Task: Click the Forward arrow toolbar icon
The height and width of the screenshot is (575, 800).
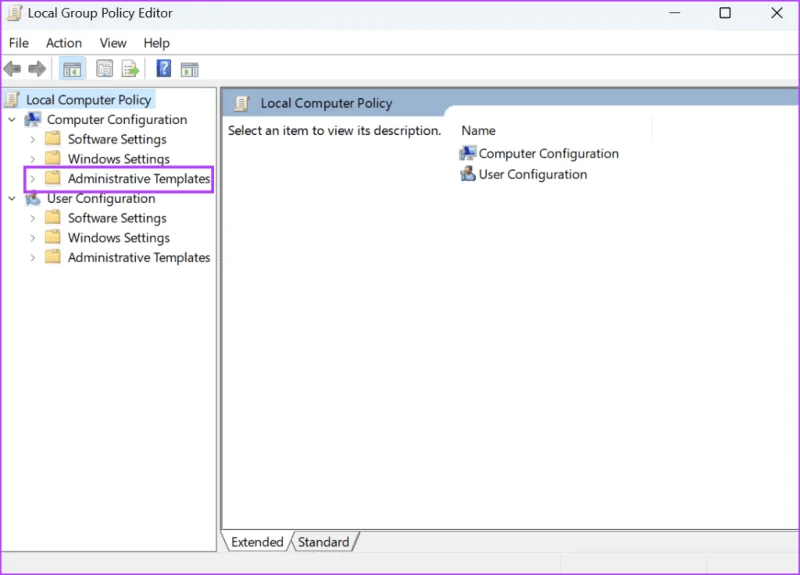Action: 37,68
